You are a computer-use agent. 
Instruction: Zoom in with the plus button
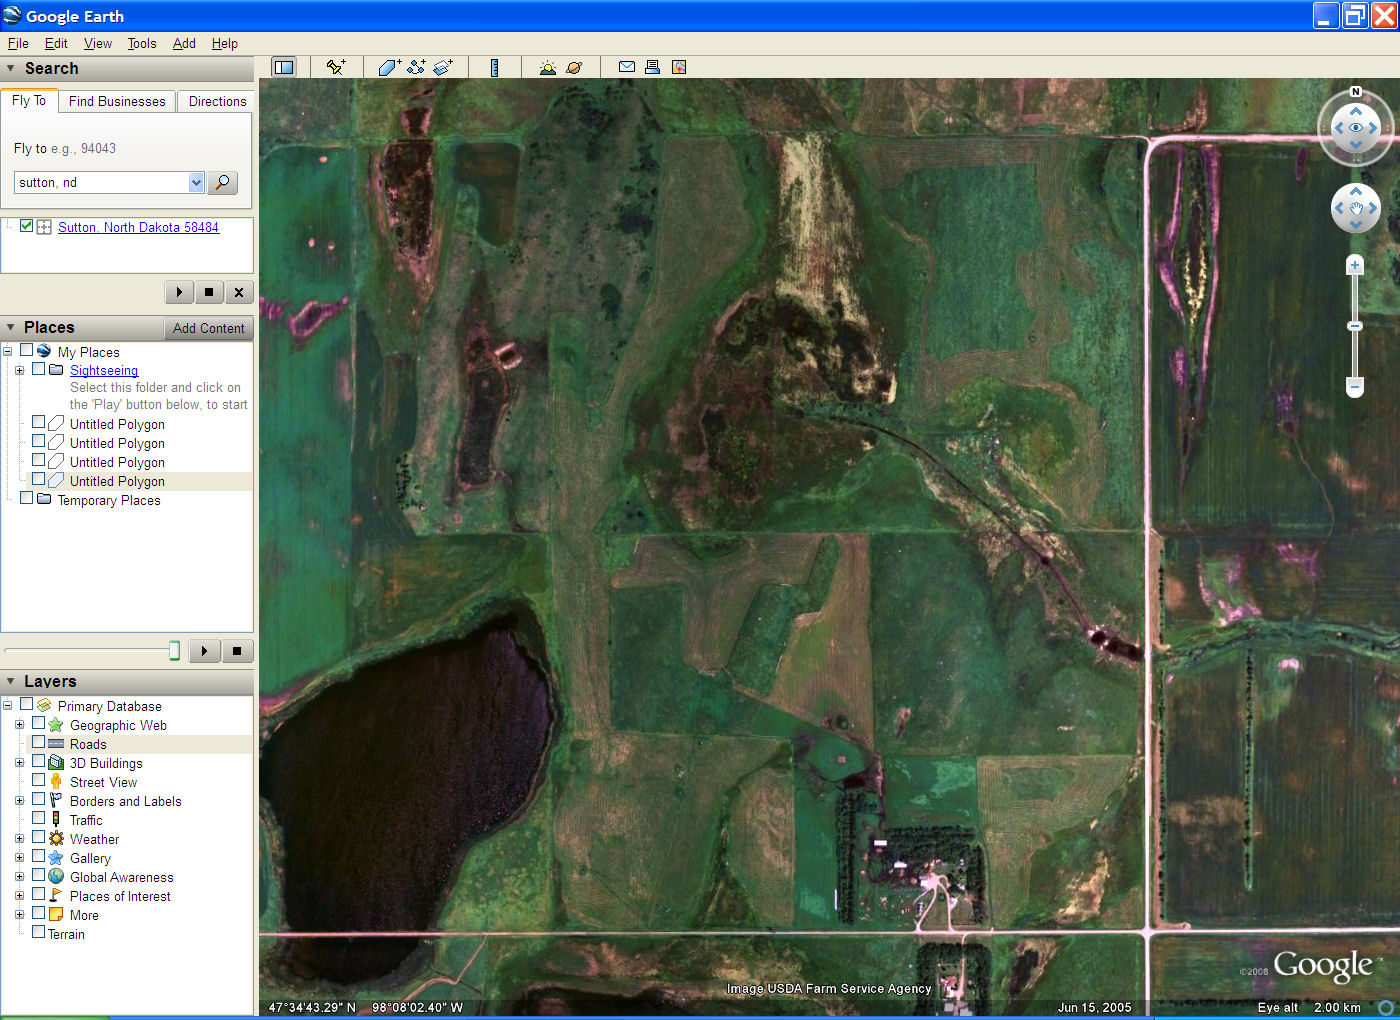(x=1355, y=265)
